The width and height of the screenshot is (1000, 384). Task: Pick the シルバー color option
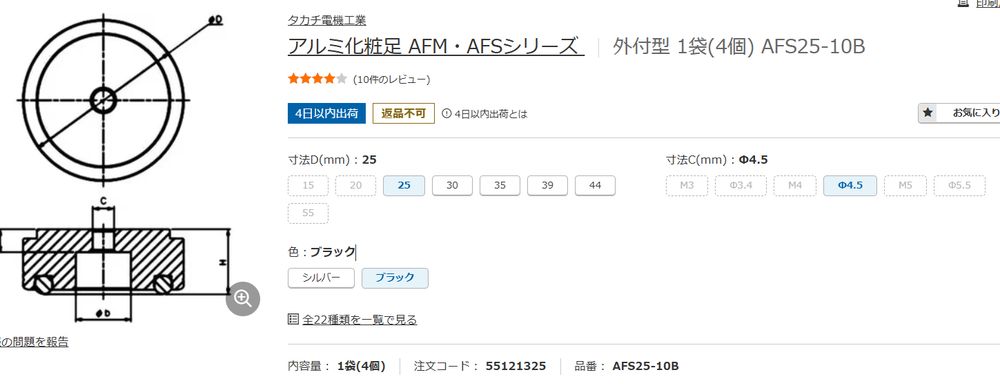tap(321, 278)
